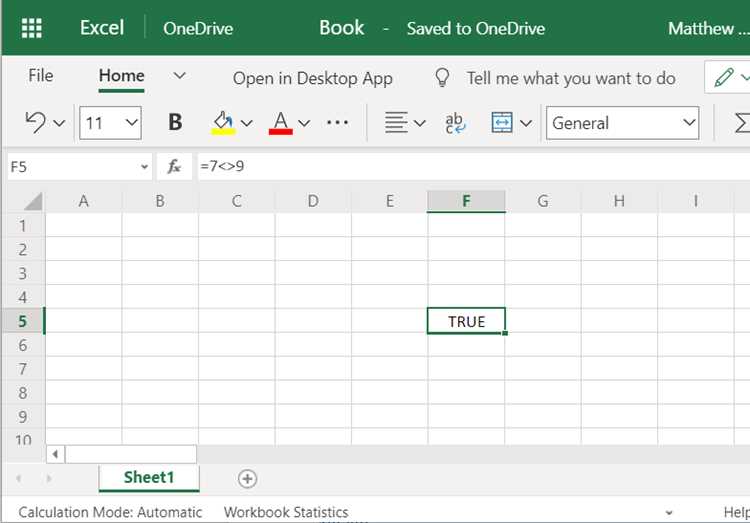The height and width of the screenshot is (523, 750).
Task: Expand the status bar chevron
Action: pyautogui.click(x=669, y=512)
